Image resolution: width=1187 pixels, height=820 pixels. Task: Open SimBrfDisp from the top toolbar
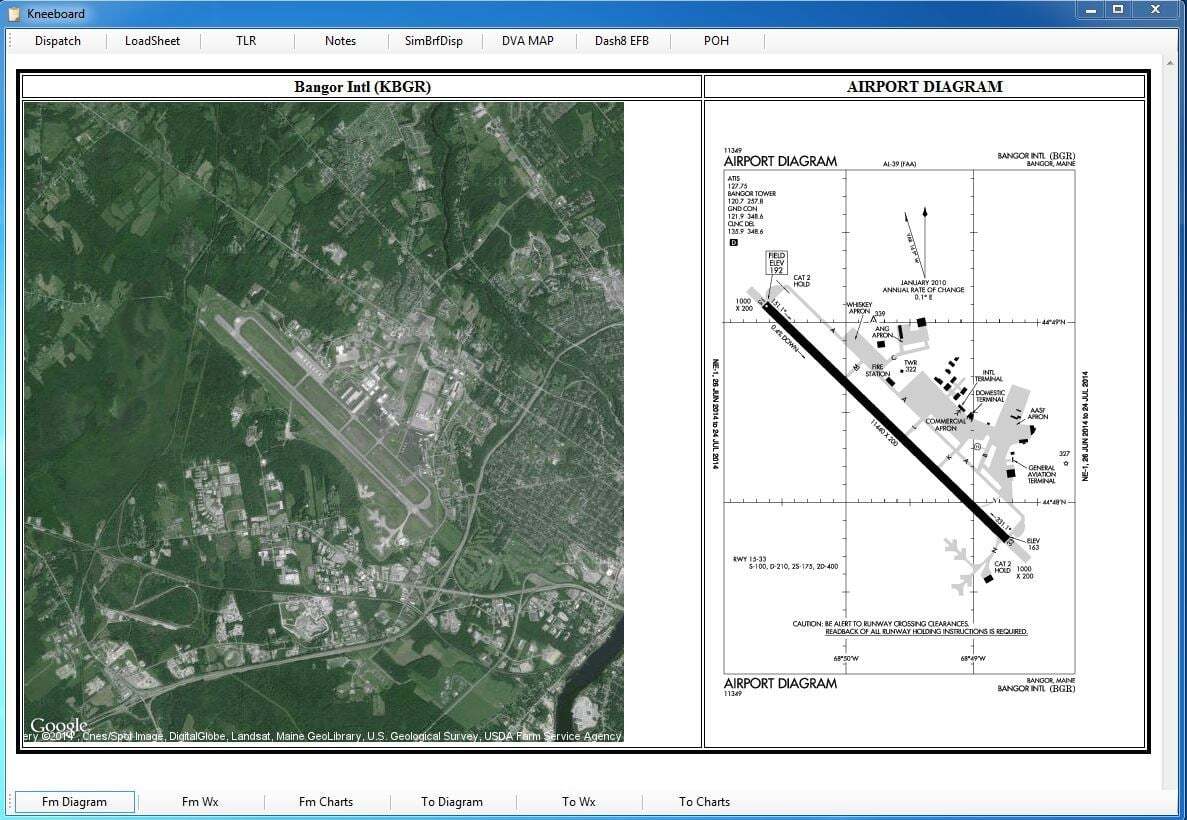434,41
